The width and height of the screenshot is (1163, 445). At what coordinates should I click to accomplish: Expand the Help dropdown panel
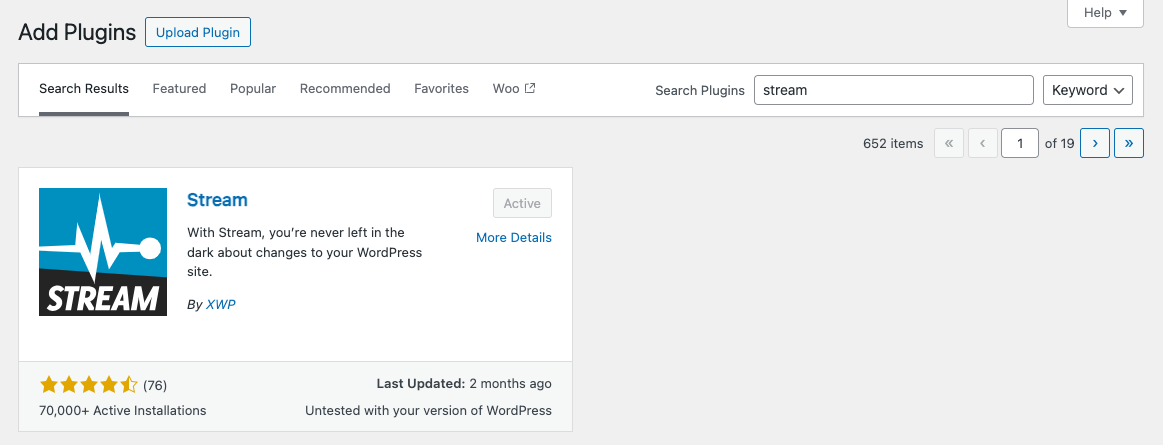tap(1105, 13)
